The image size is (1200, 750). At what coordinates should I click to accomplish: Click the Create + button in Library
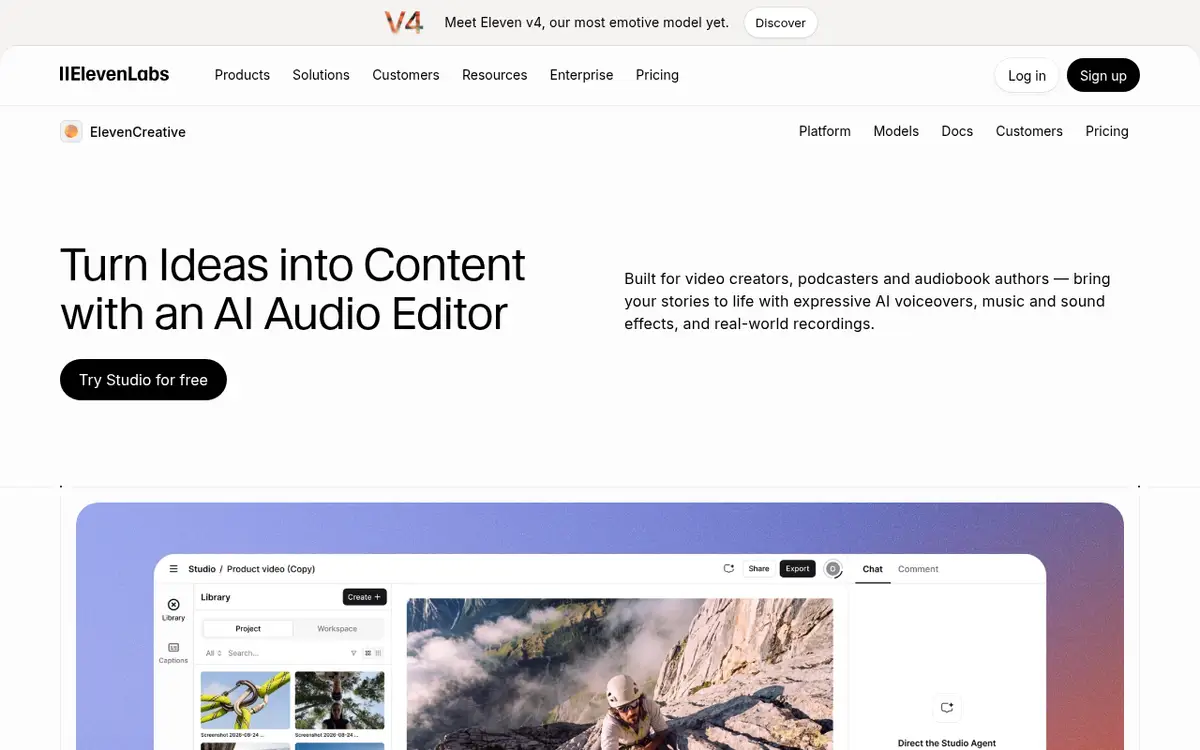(x=364, y=597)
